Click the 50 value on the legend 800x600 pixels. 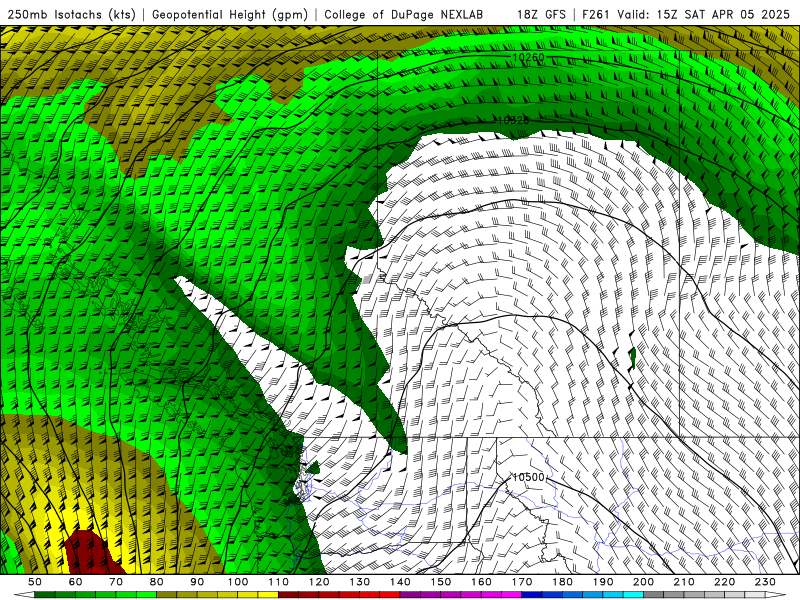[x=35, y=582]
